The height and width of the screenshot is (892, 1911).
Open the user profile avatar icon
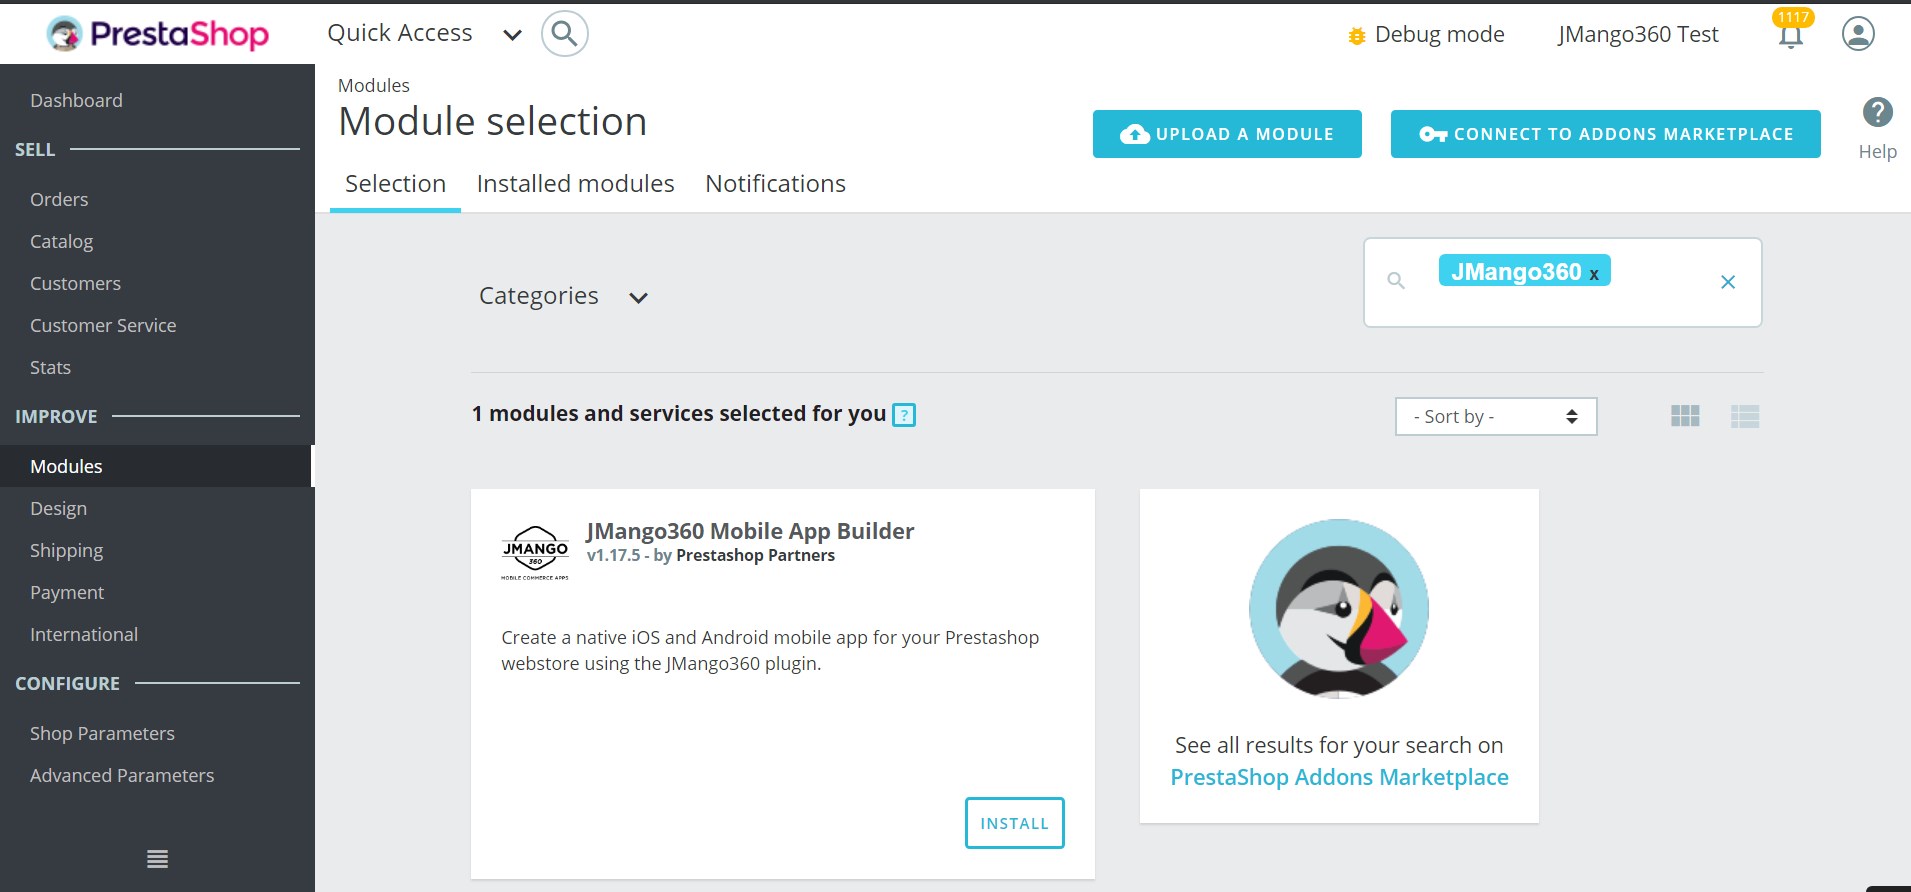point(1858,34)
